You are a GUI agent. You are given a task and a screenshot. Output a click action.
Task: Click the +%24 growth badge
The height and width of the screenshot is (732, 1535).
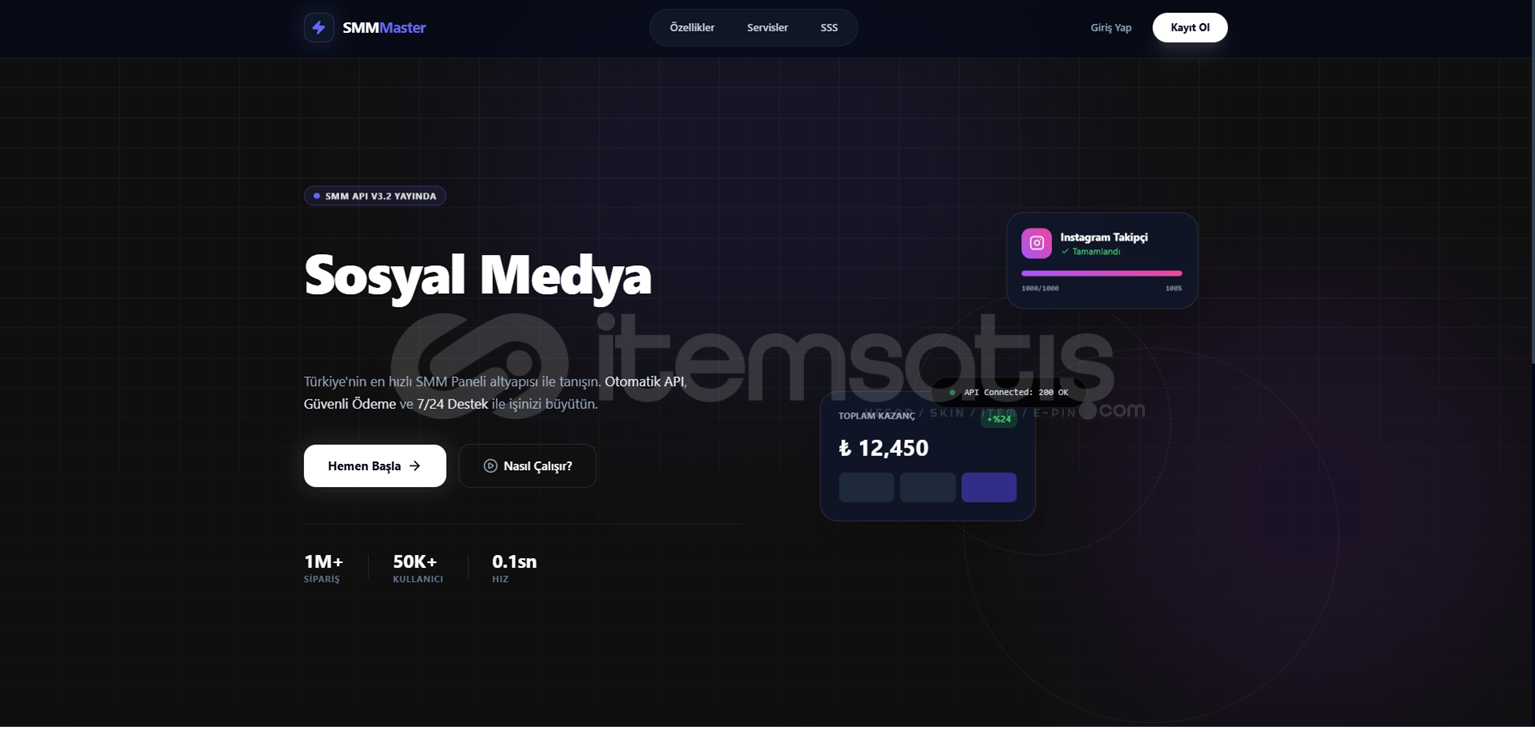coord(999,419)
